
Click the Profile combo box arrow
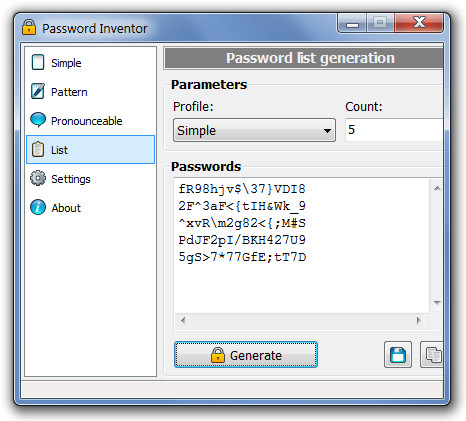point(327,131)
